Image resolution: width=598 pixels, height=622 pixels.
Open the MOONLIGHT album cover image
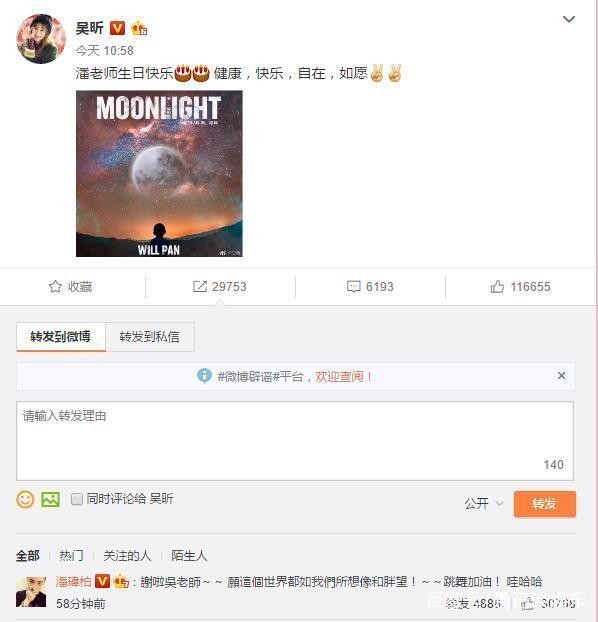tap(159, 174)
